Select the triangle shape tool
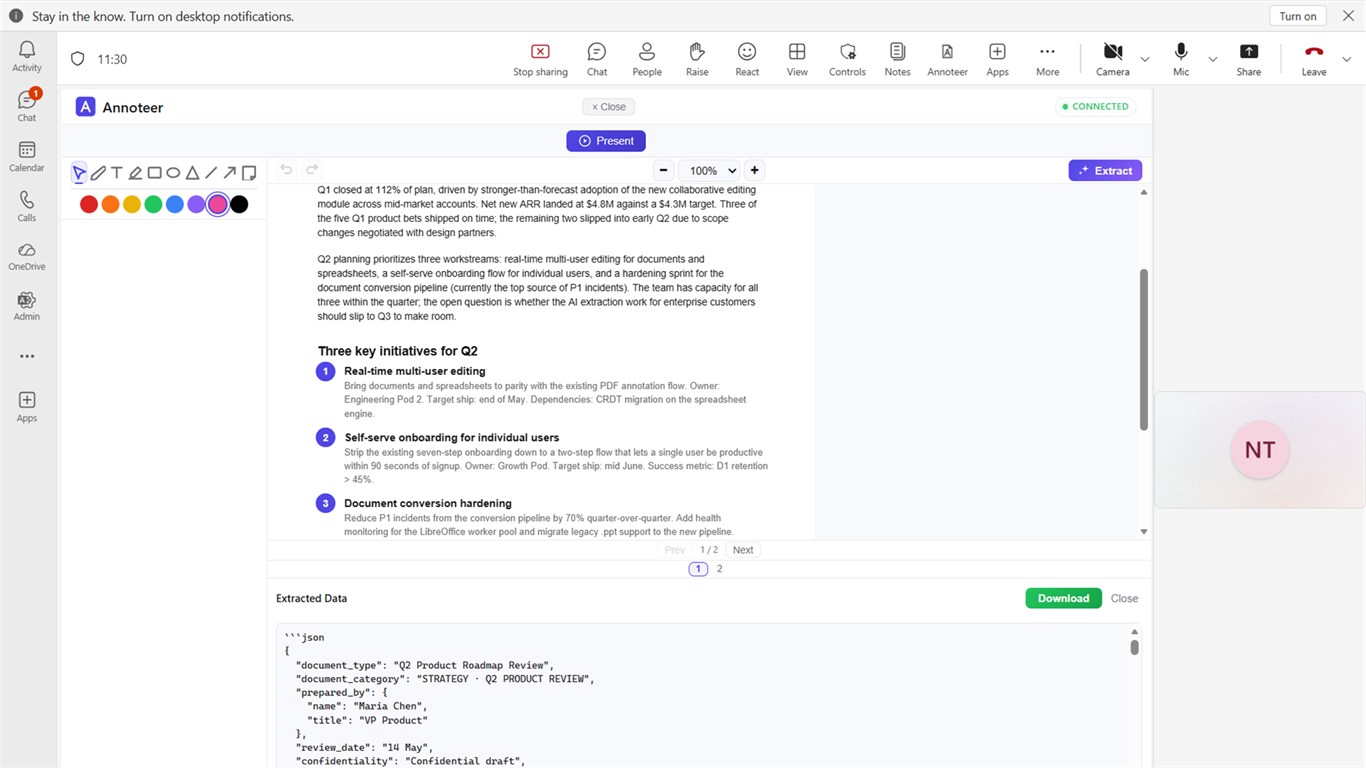The height and width of the screenshot is (768, 1366). click(192, 173)
